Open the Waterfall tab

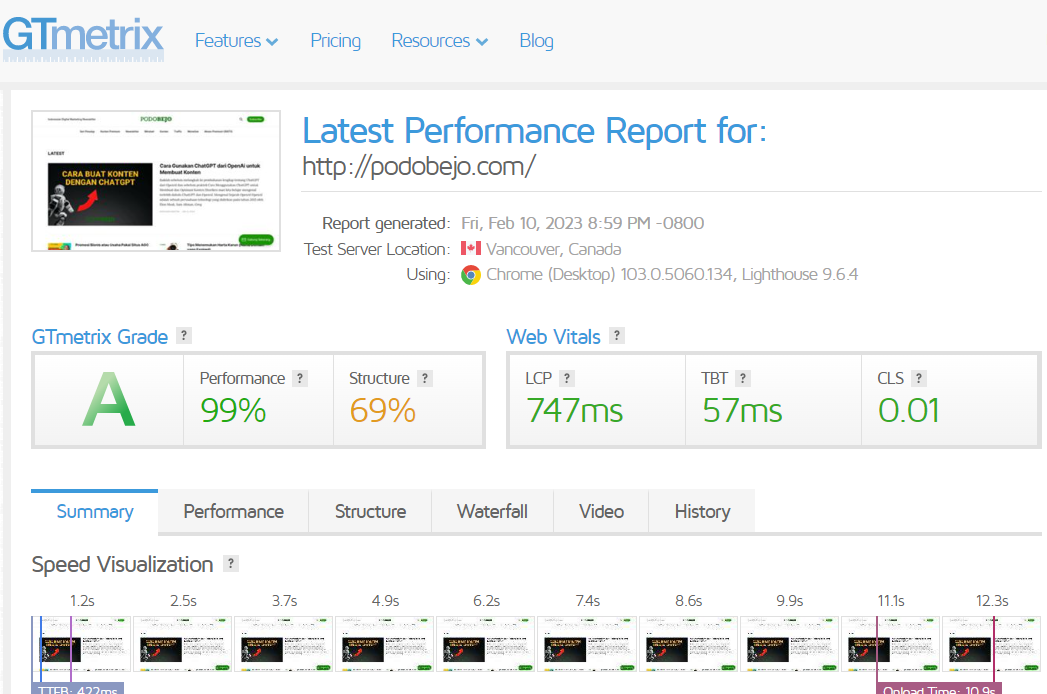pos(492,512)
